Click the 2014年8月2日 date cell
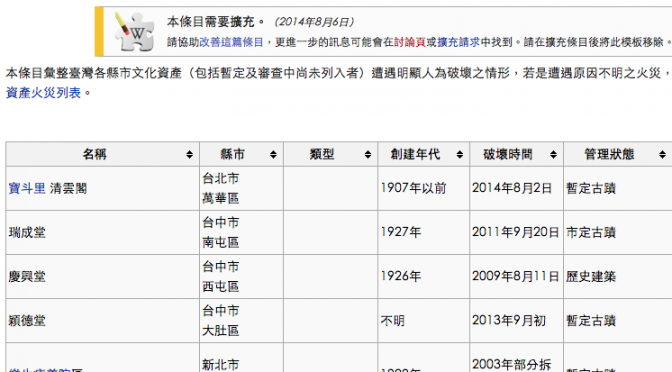 [516, 189]
